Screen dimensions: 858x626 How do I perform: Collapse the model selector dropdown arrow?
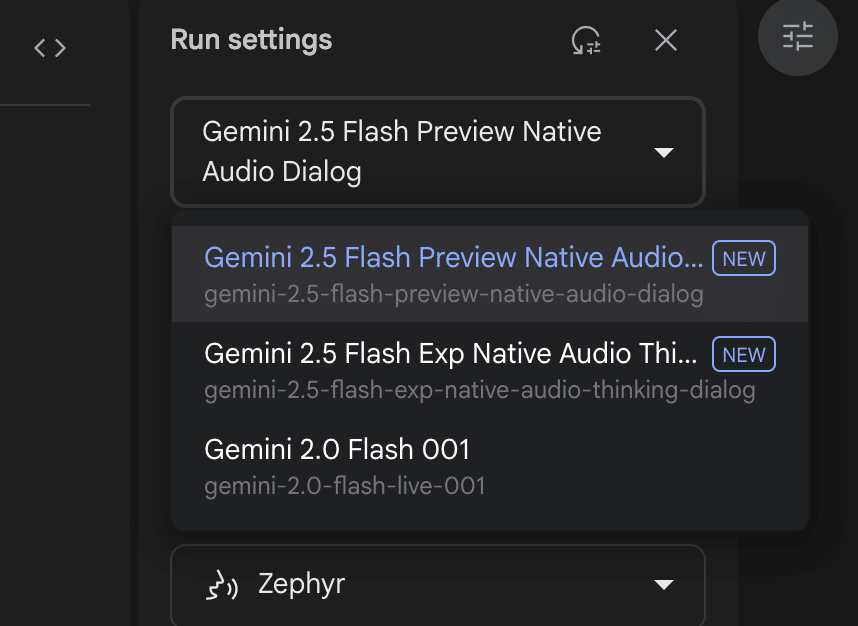663,152
